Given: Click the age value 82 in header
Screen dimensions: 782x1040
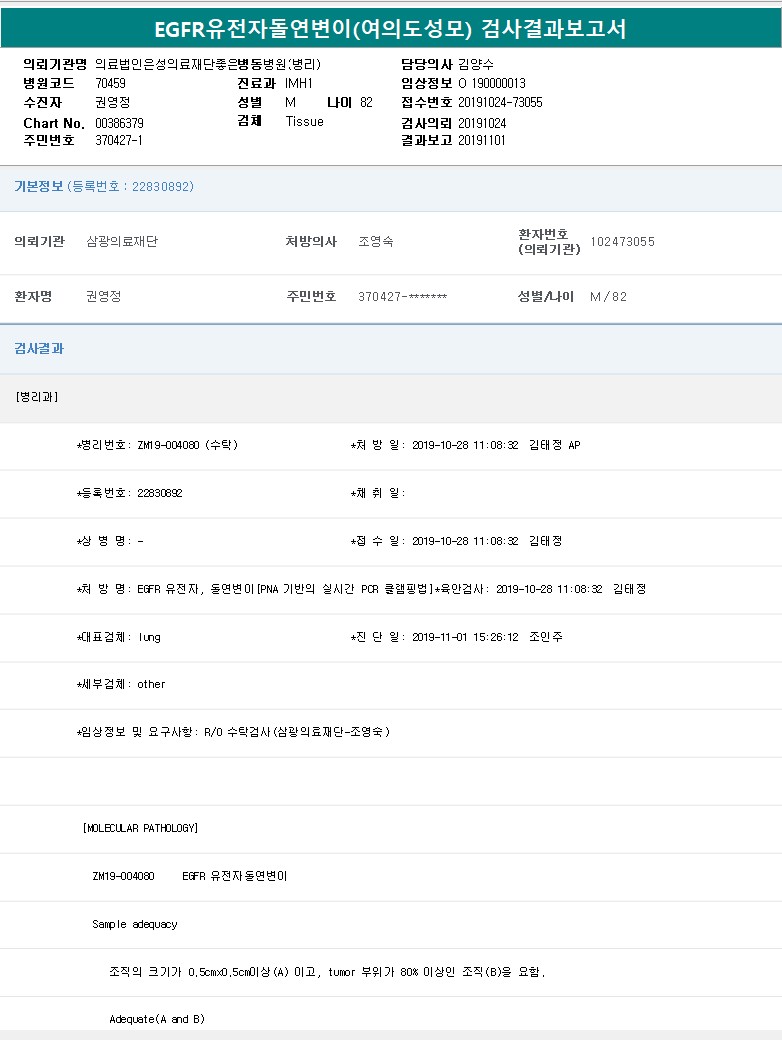Looking at the screenshot, I should (366, 102).
